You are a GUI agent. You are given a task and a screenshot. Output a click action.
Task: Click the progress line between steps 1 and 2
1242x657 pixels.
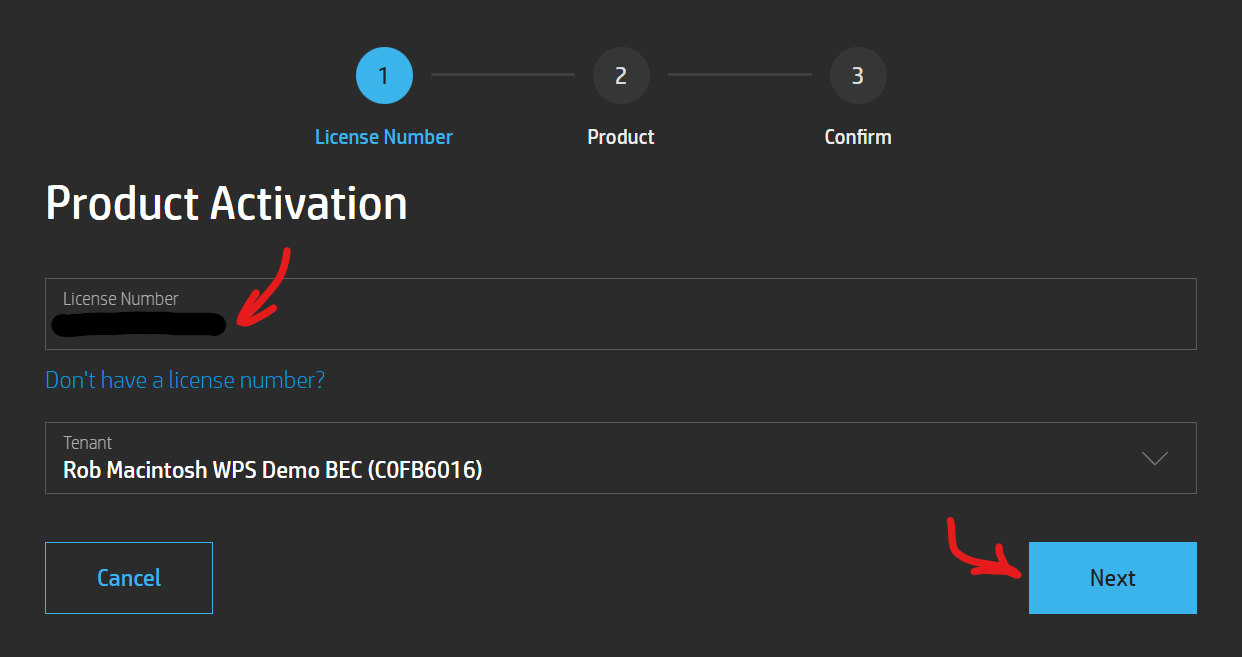pyautogui.click(x=502, y=75)
